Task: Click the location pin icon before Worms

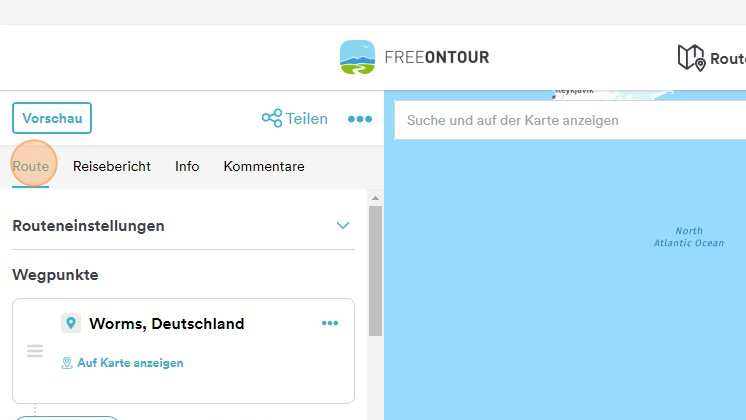Action: coord(71,323)
